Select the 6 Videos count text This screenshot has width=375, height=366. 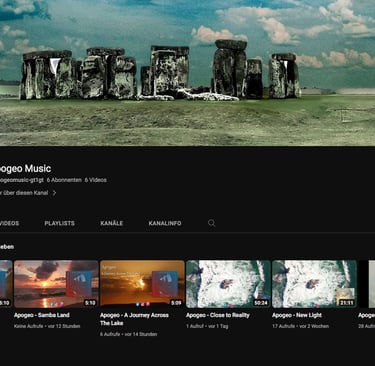click(x=96, y=180)
